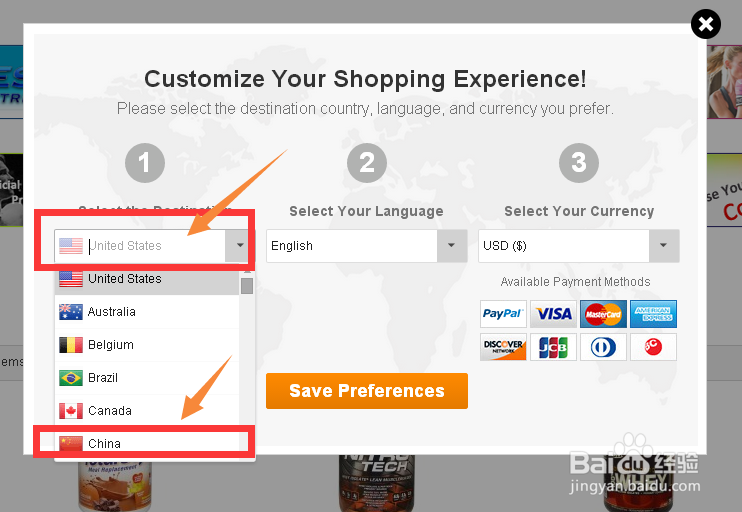This screenshot has height=512, width=742.
Task: Click the Save Preferences button
Action: click(366, 391)
